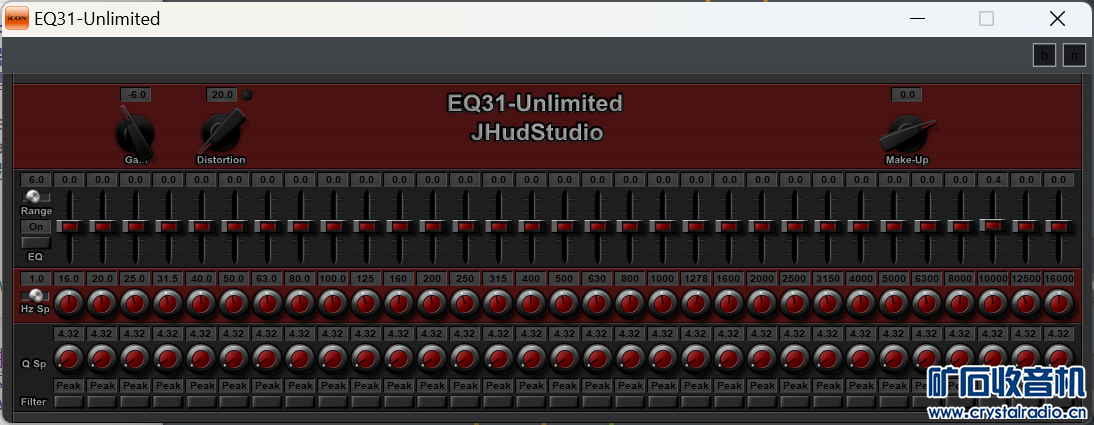The image size is (1094, 425).
Task: Click the Distortion knob
Action: (x=223, y=131)
